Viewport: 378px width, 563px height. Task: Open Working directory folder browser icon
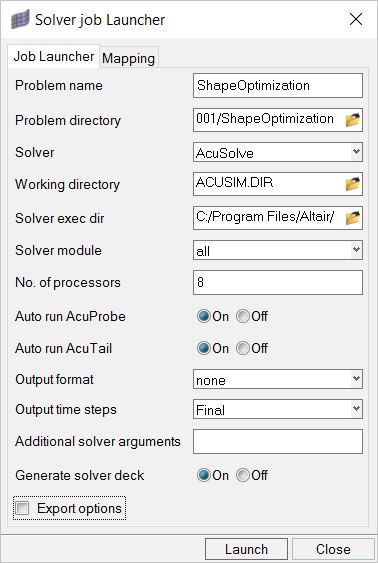353,184
